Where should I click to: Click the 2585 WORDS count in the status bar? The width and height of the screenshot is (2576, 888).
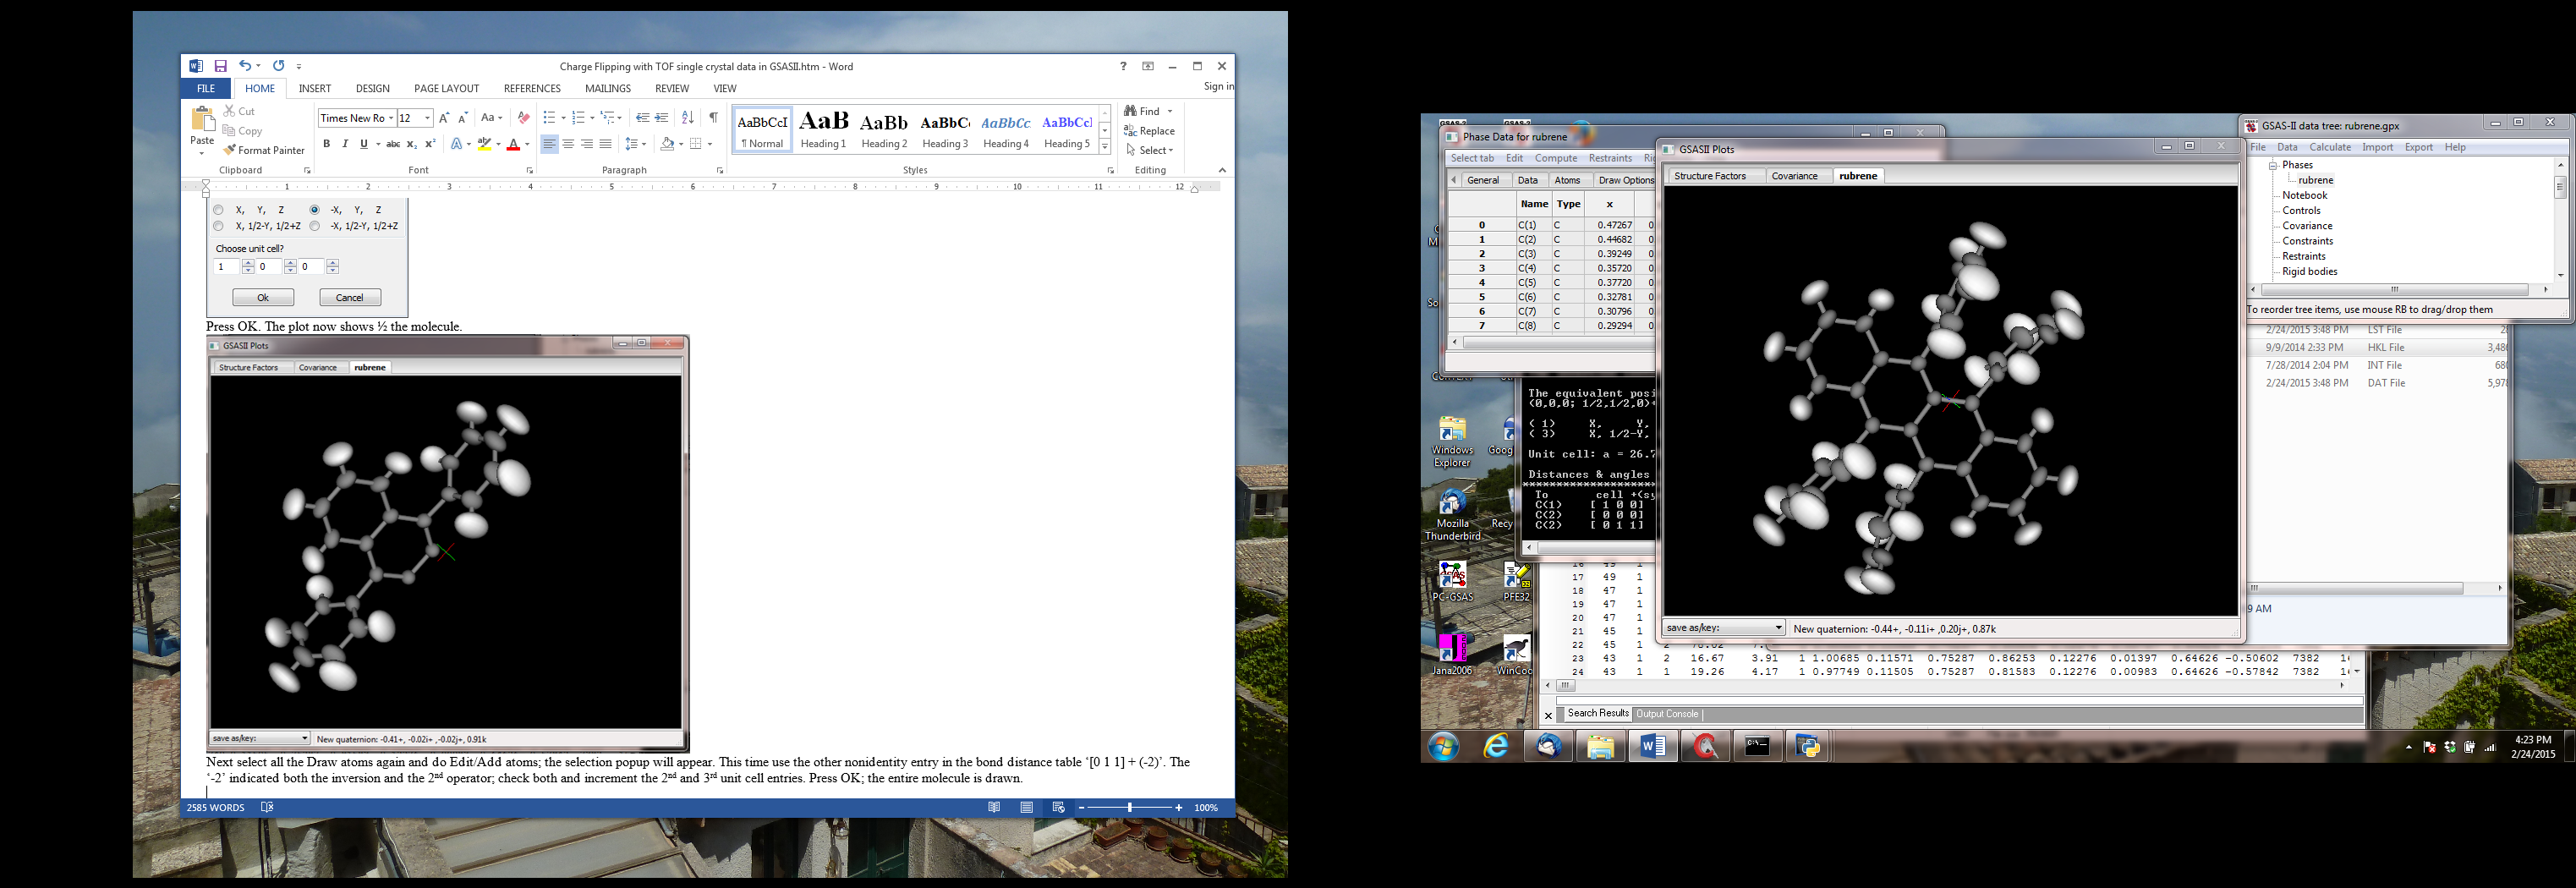click(215, 807)
